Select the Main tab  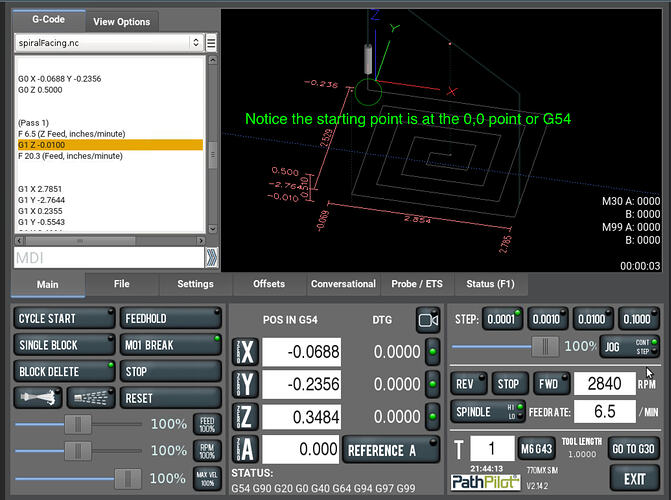(x=48, y=285)
